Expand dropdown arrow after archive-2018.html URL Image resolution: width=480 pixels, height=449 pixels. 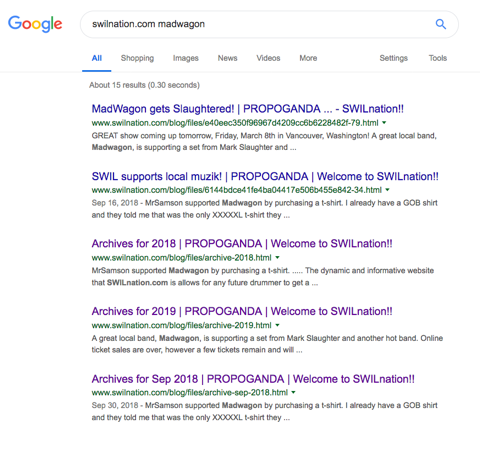pyautogui.click(x=277, y=258)
